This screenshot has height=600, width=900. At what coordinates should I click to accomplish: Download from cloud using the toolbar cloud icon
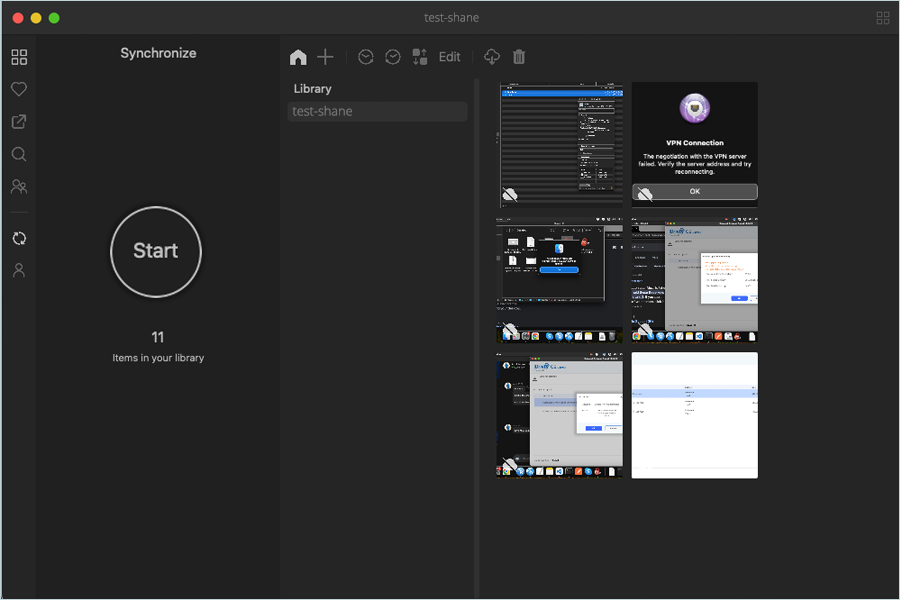(492, 57)
